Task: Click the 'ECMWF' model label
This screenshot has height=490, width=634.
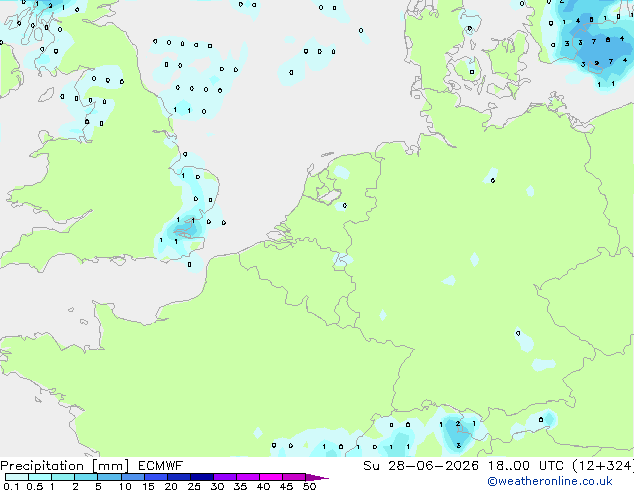Action: (161, 466)
